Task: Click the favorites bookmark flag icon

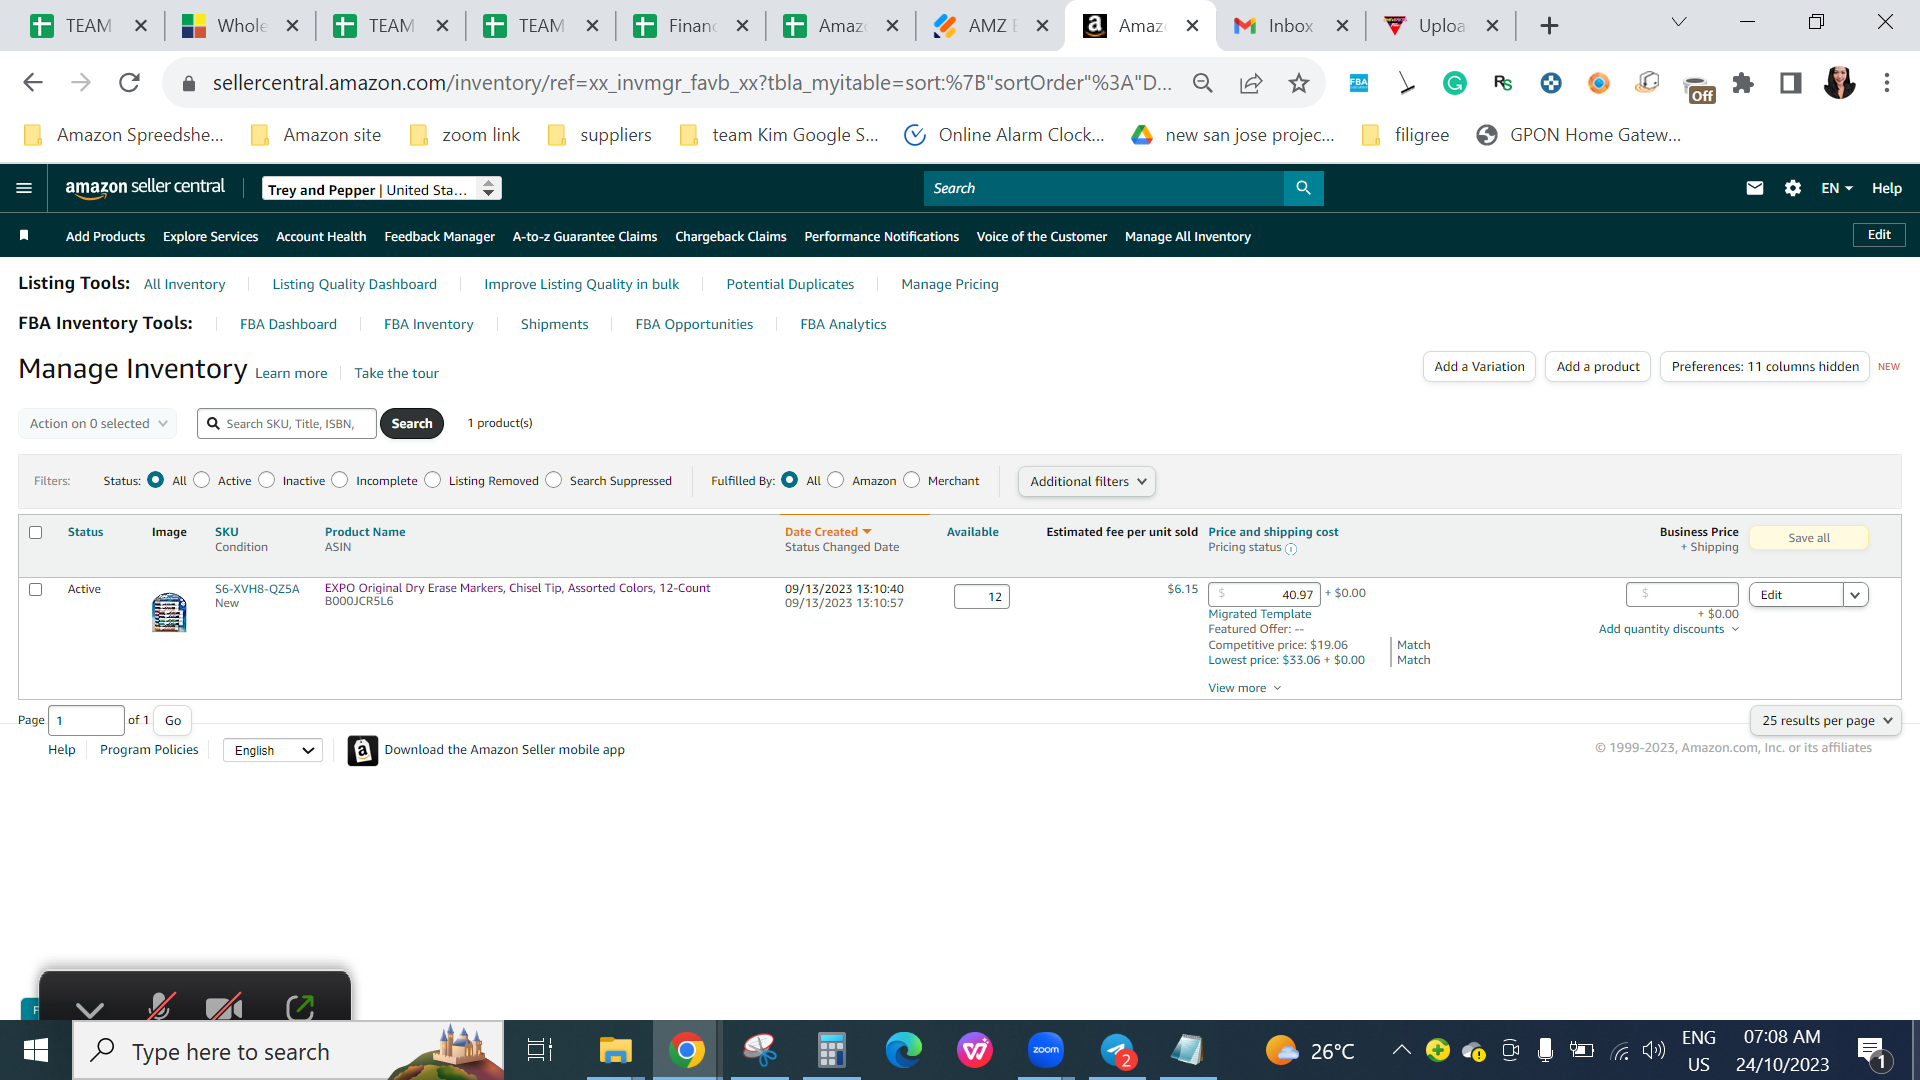Action: [24, 236]
